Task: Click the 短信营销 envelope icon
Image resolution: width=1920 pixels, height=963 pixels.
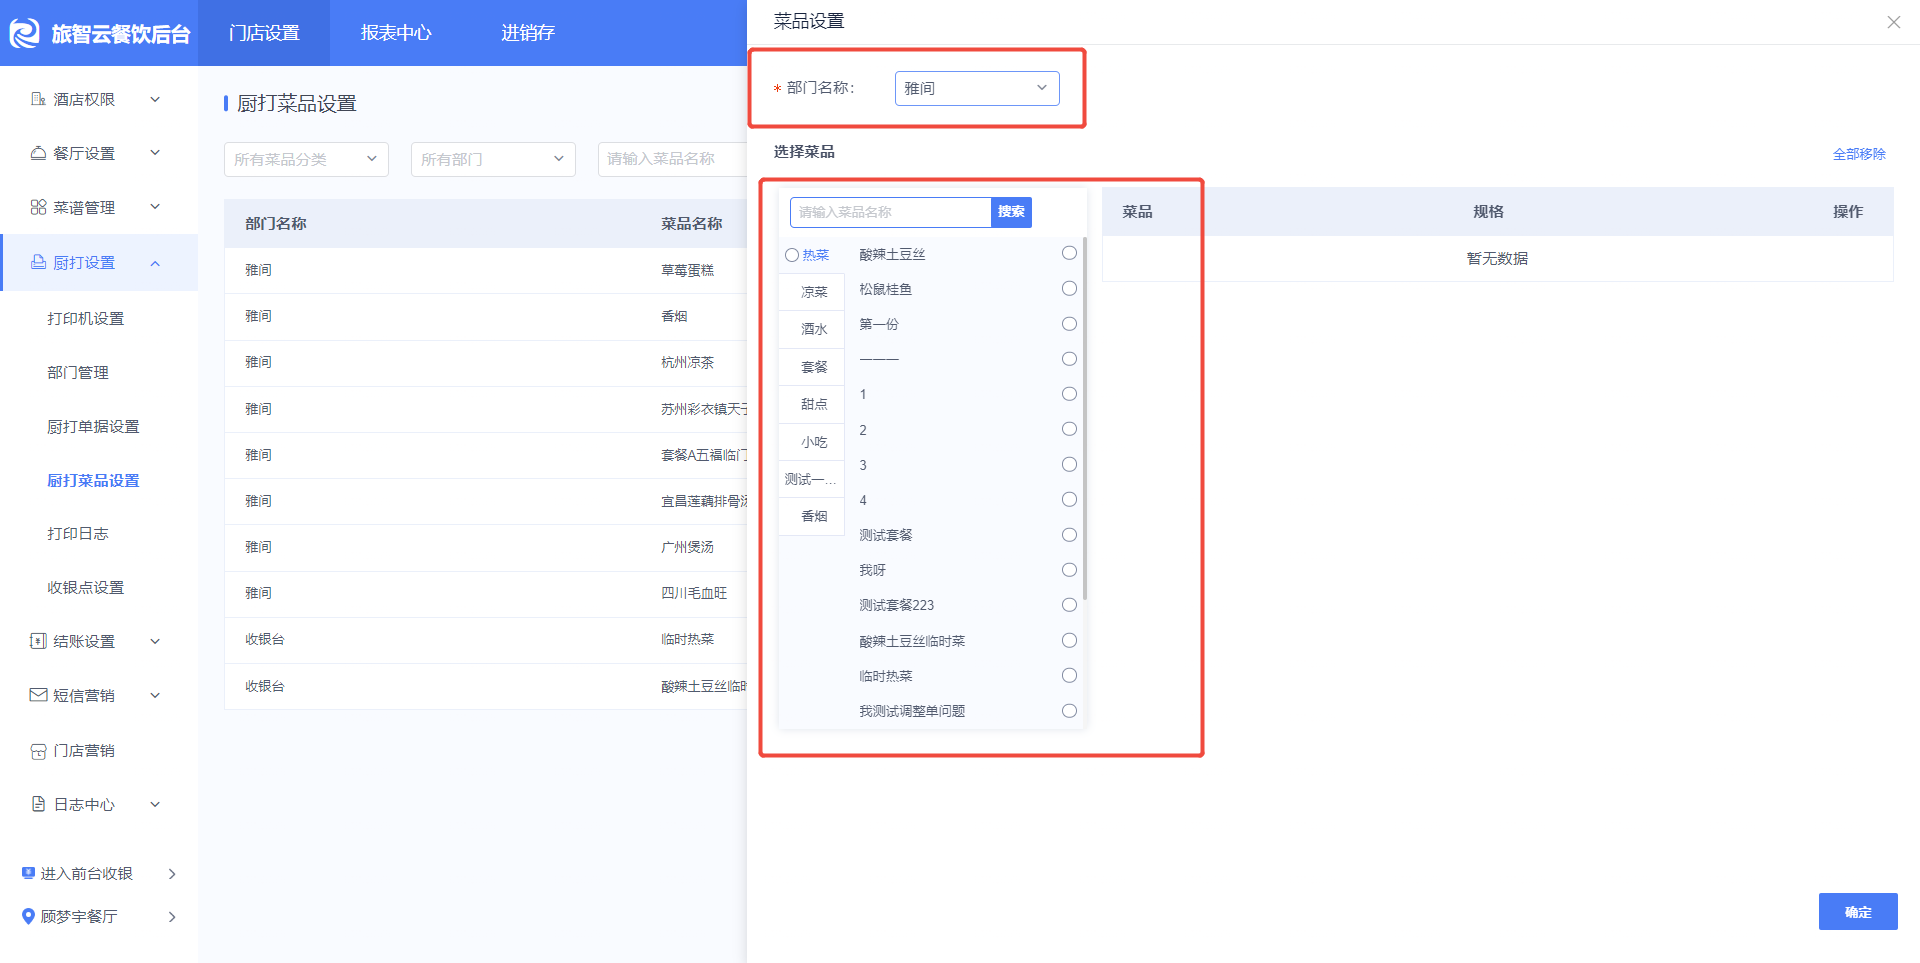Action: [38, 695]
